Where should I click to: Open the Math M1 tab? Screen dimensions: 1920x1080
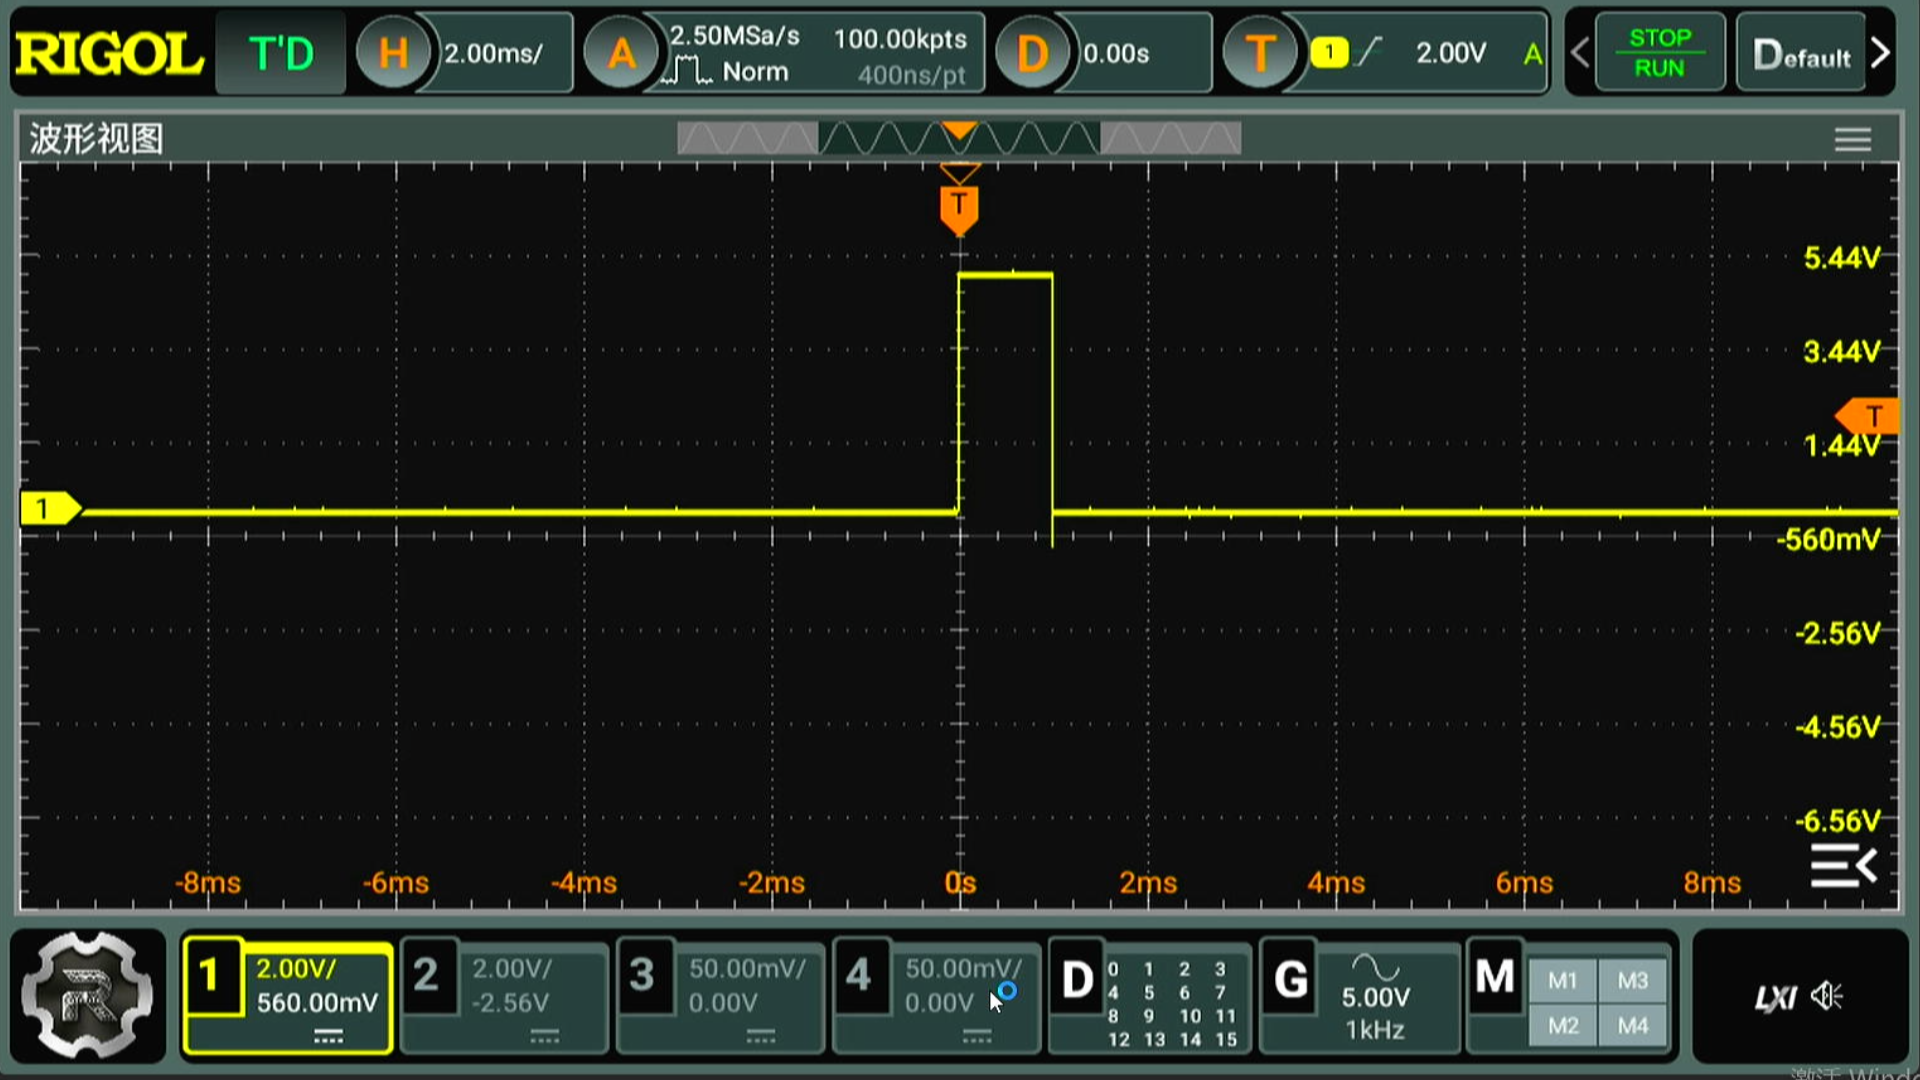pos(1562,981)
